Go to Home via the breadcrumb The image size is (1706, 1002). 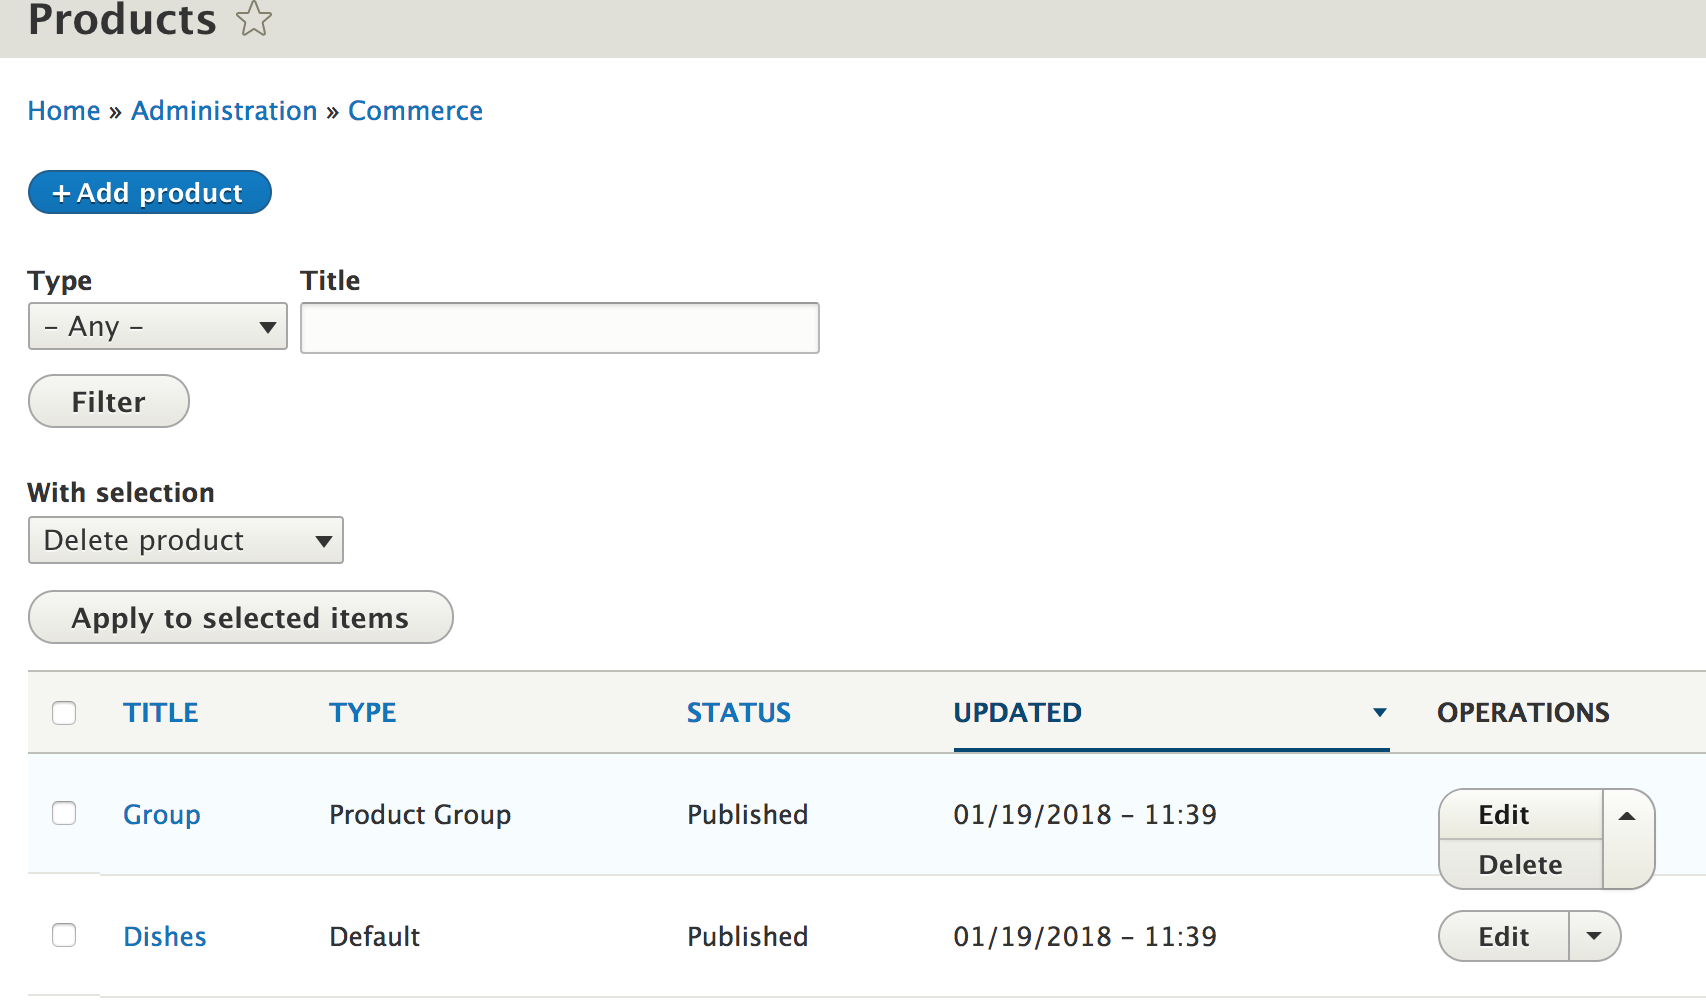(x=63, y=110)
